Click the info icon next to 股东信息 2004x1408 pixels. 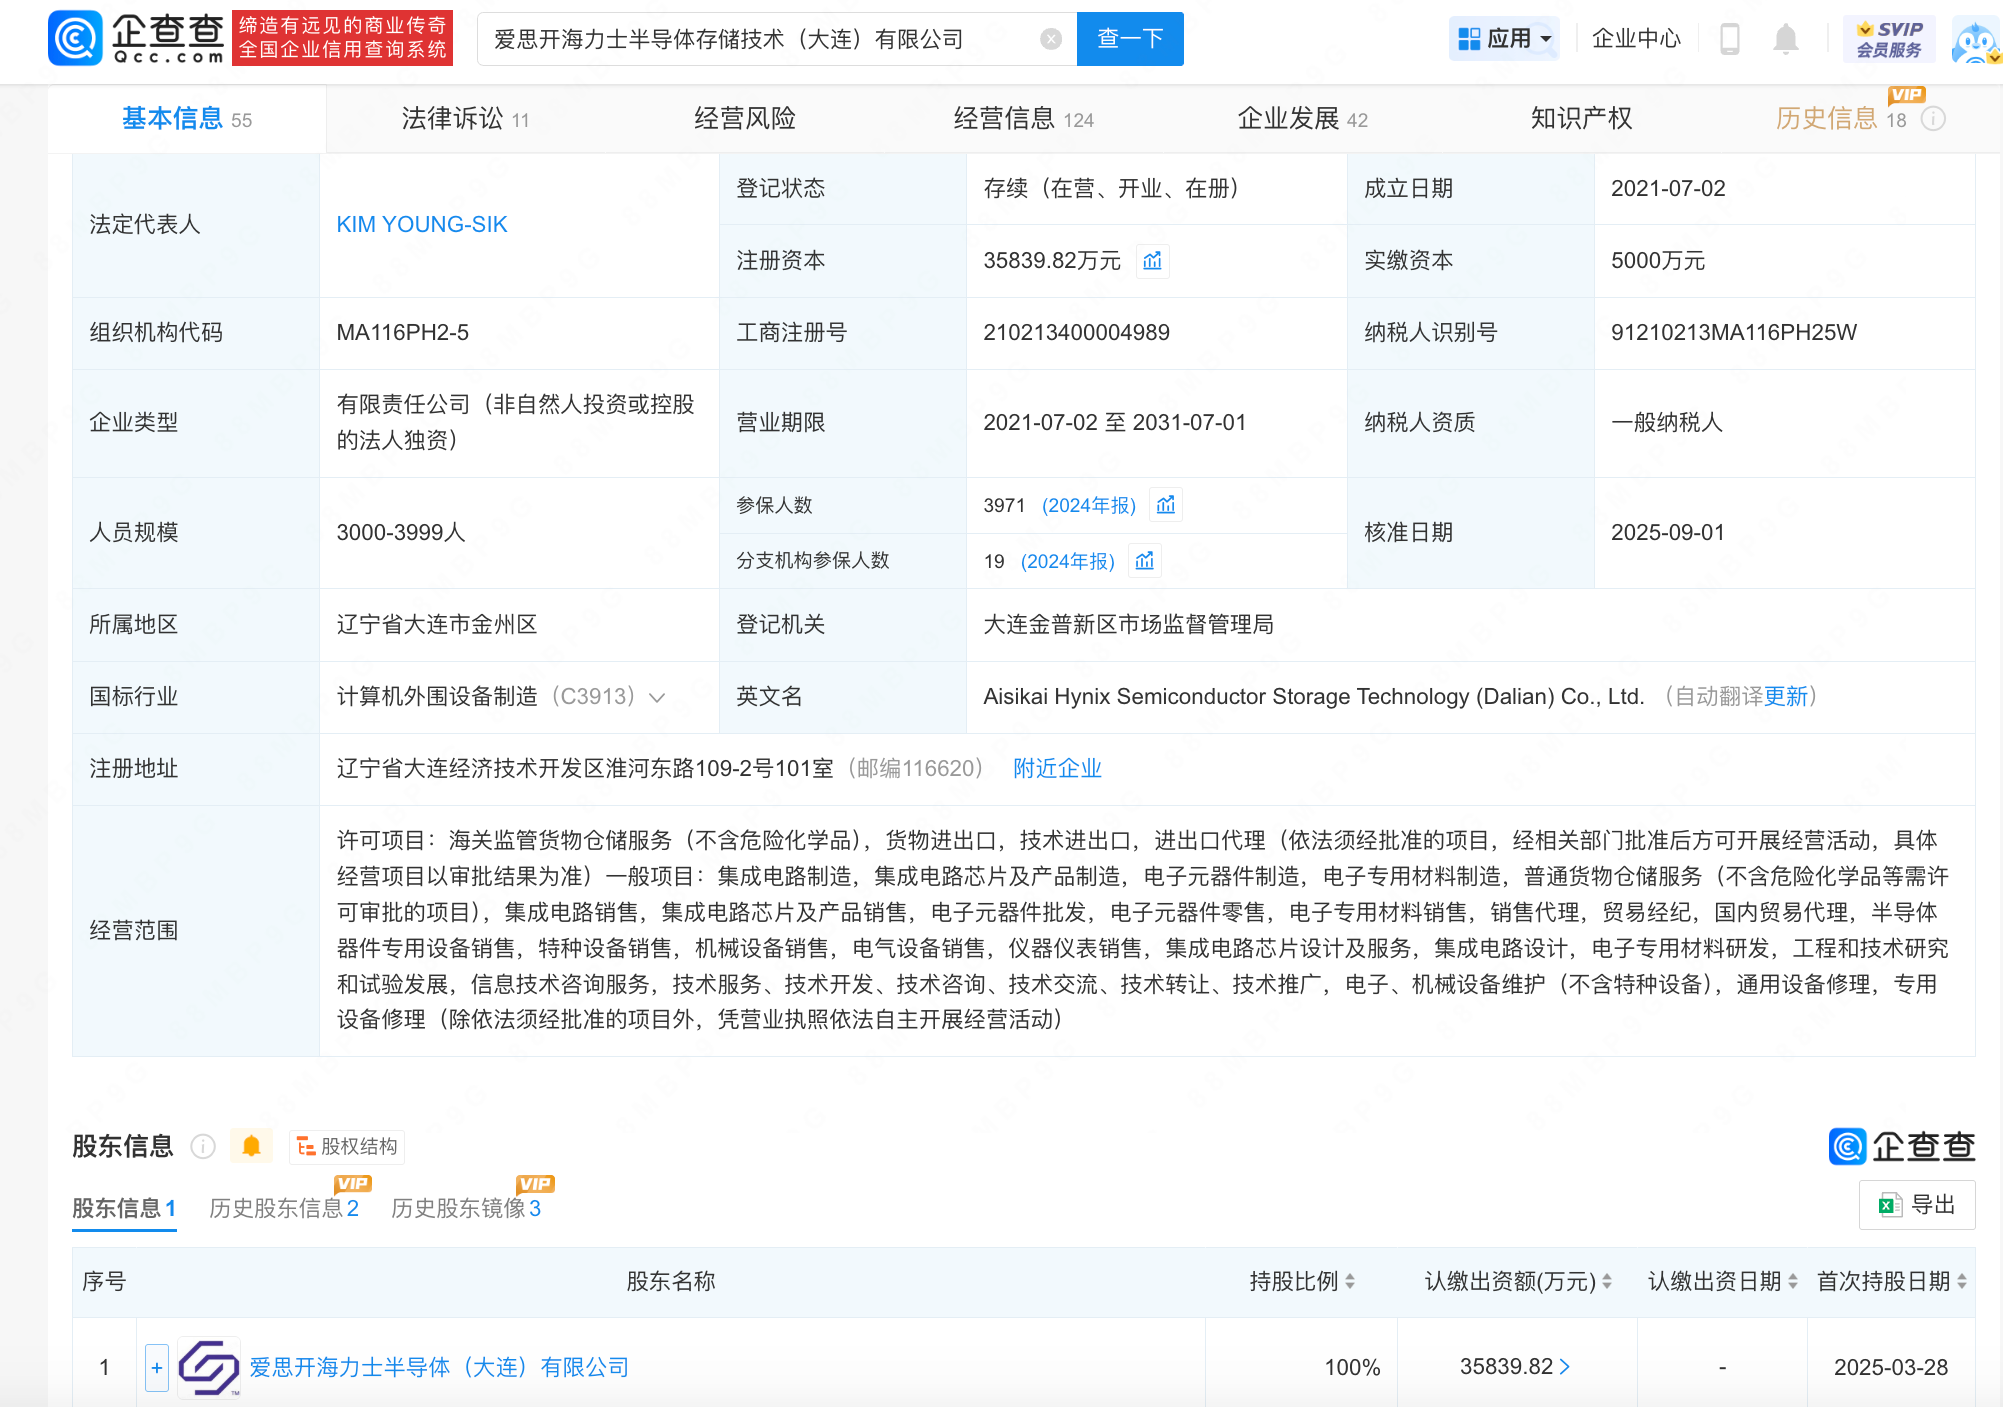click(203, 1147)
